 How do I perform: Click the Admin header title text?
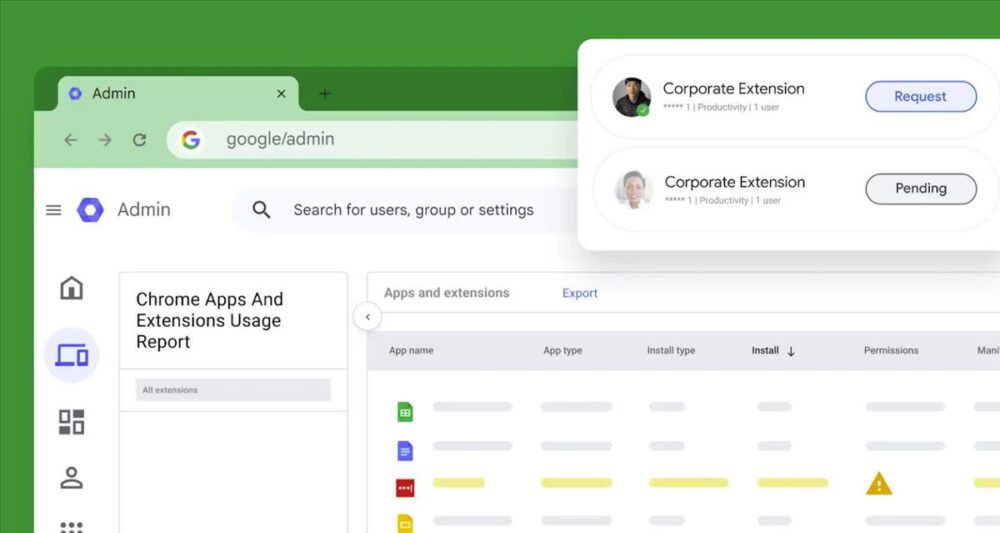click(144, 209)
